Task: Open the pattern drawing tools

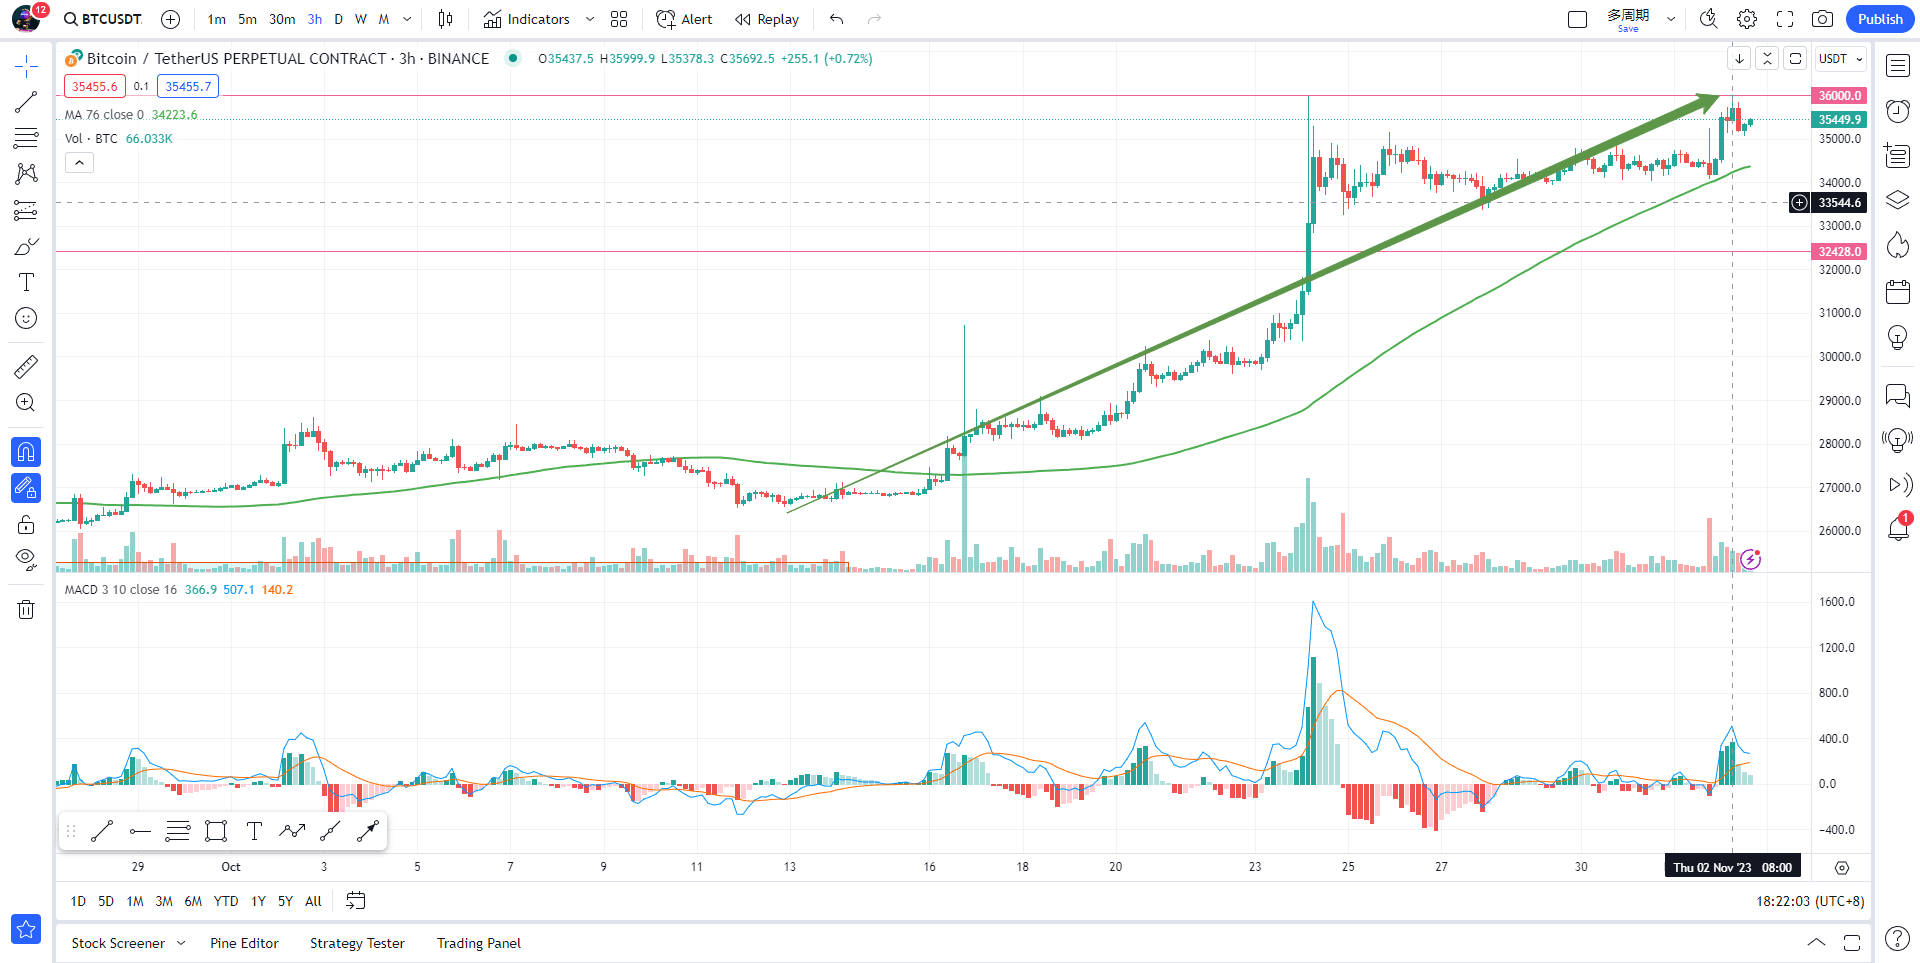Action: (26, 174)
